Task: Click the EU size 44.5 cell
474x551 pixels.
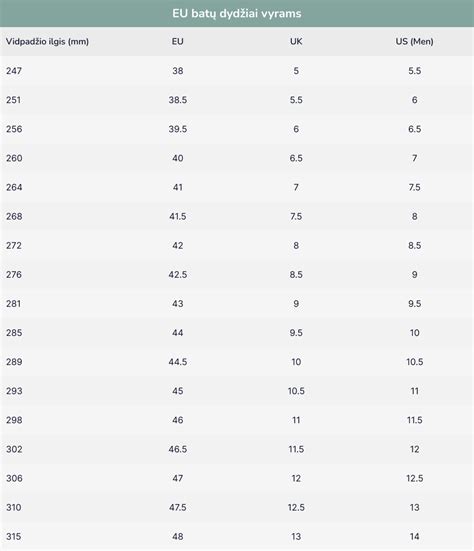Action: click(x=177, y=362)
